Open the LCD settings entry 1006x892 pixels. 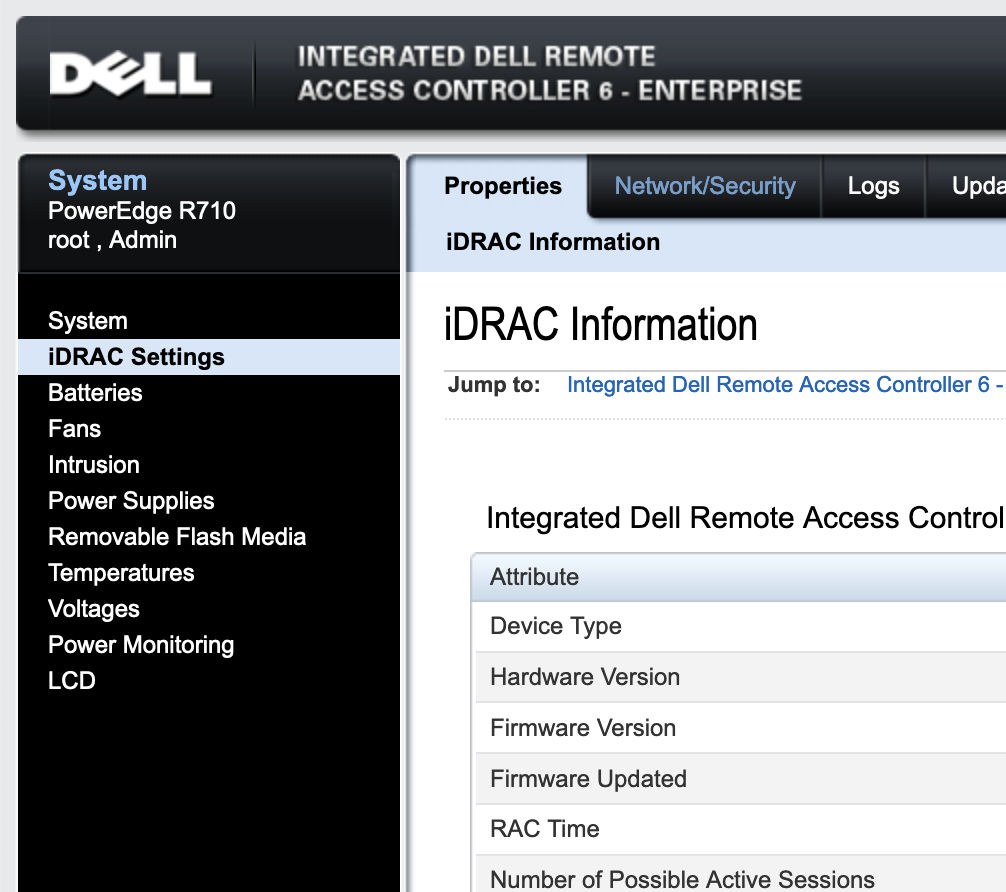pyautogui.click(x=72, y=681)
